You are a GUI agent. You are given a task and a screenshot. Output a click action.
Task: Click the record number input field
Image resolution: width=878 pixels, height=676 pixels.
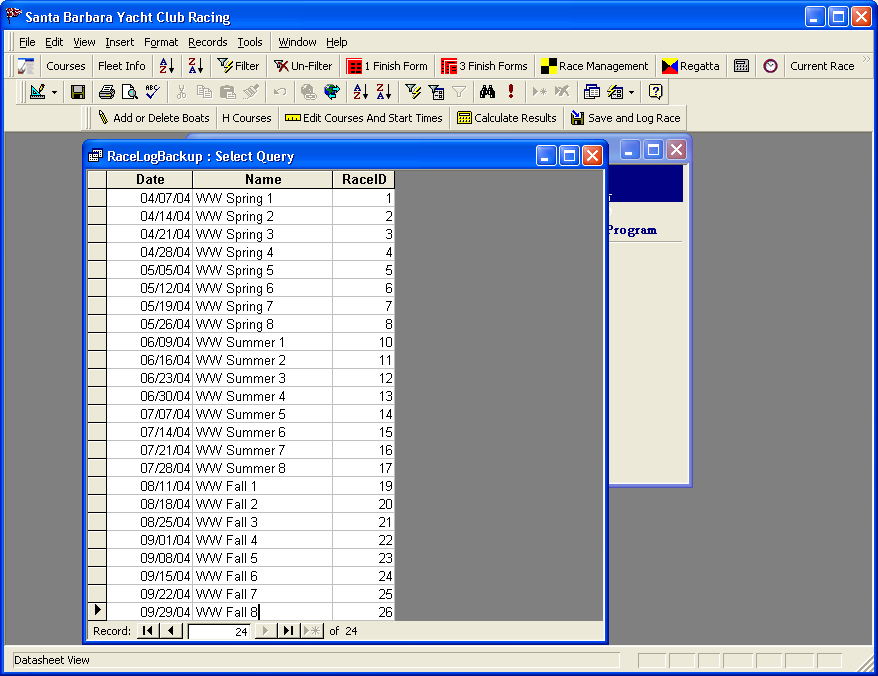click(220, 631)
